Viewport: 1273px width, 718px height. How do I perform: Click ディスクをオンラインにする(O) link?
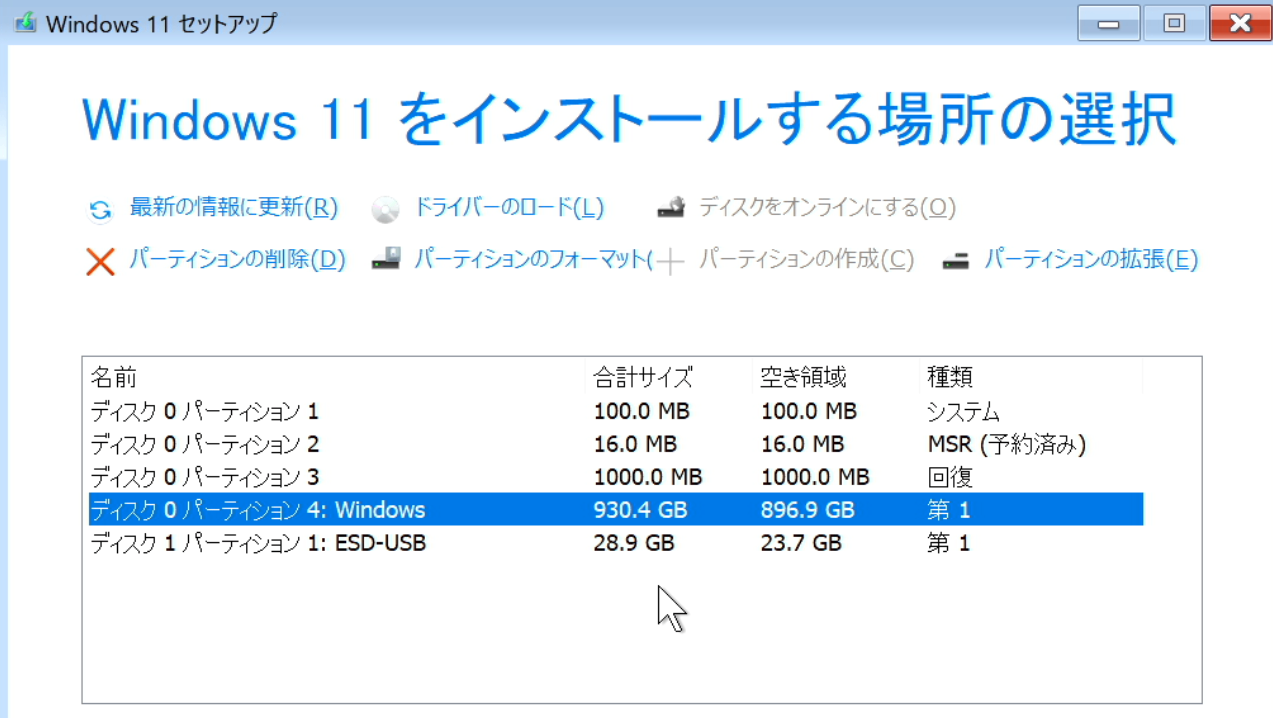point(827,208)
